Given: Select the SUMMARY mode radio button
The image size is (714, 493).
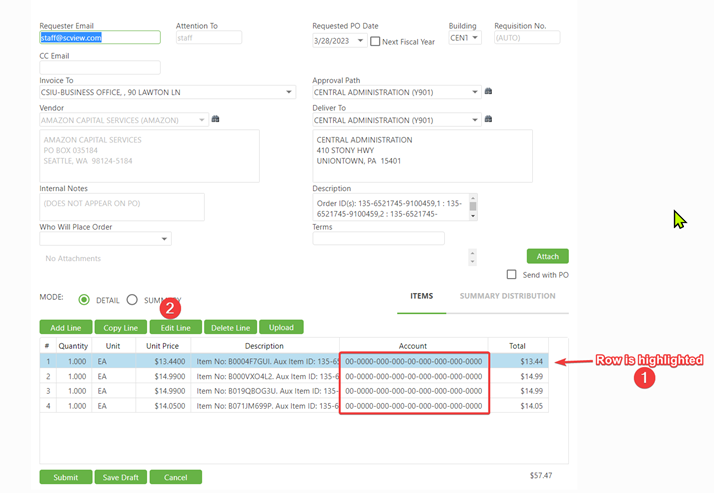Looking at the screenshot, I should (132, 299).
